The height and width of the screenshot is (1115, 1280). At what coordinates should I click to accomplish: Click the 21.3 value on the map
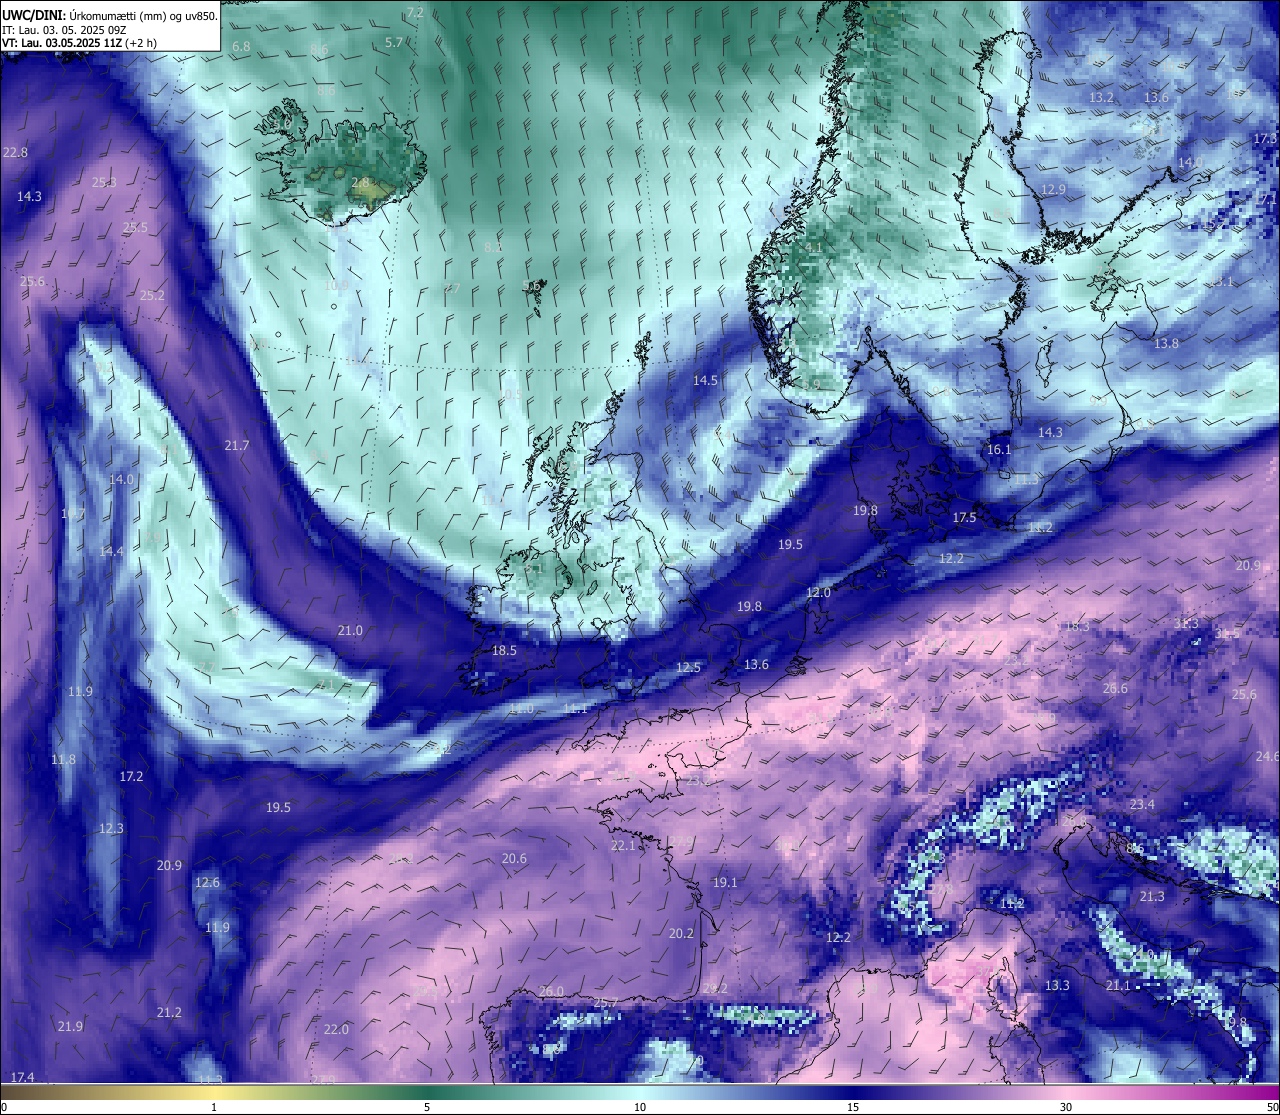point(1152,897)
